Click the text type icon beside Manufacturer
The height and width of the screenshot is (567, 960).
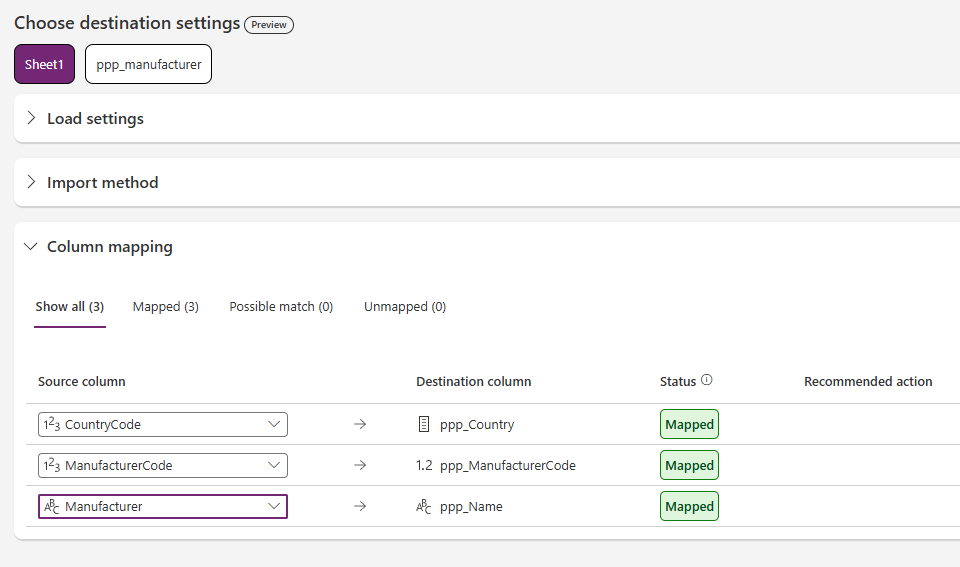52,507
